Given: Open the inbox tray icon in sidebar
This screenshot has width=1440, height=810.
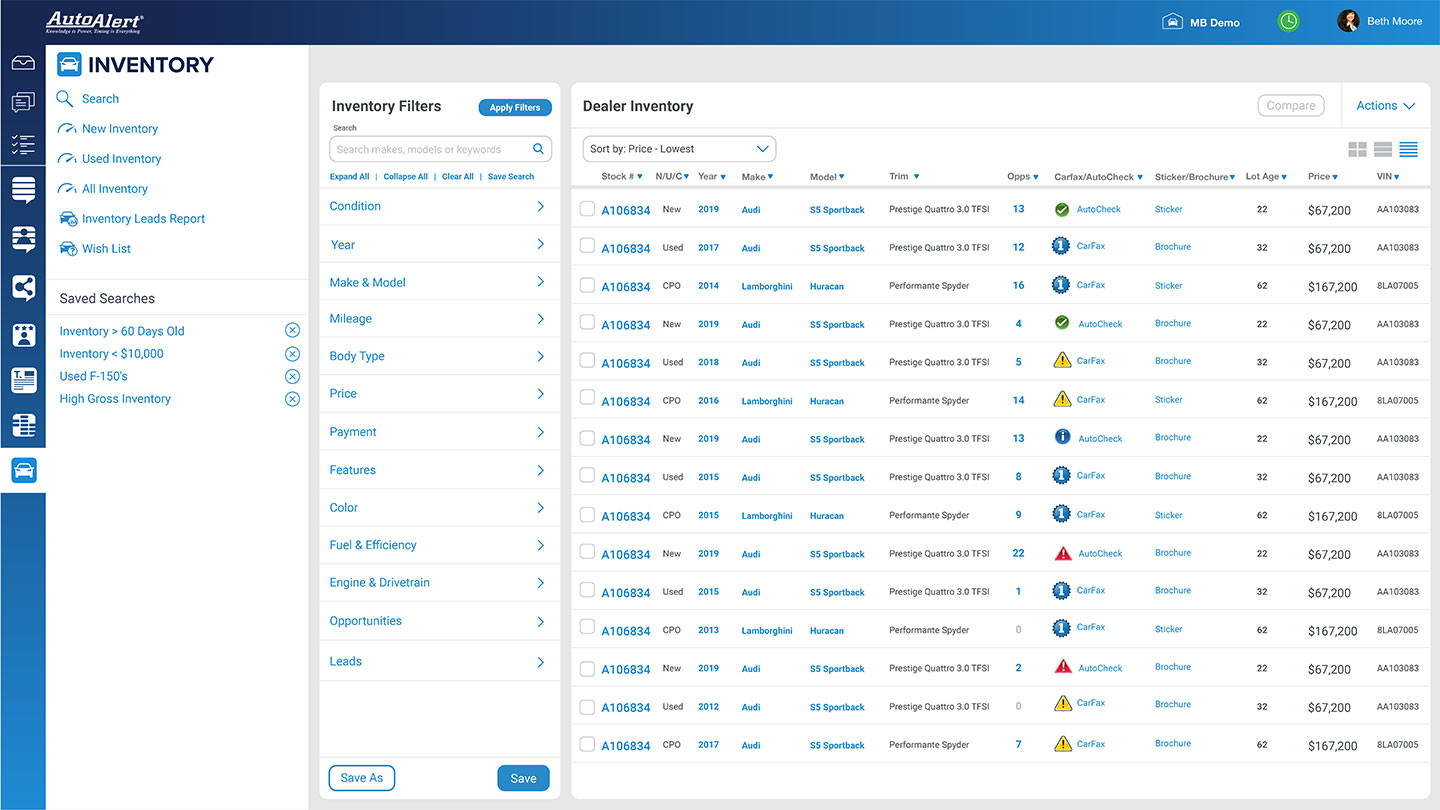Looking at the screenshot, I should click(23, 63).
